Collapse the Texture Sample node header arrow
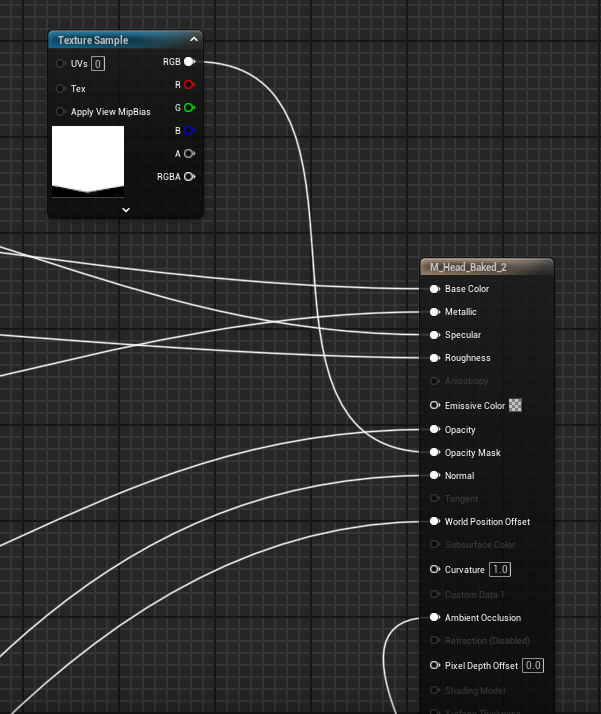601x714 pixels. point(194,40)
